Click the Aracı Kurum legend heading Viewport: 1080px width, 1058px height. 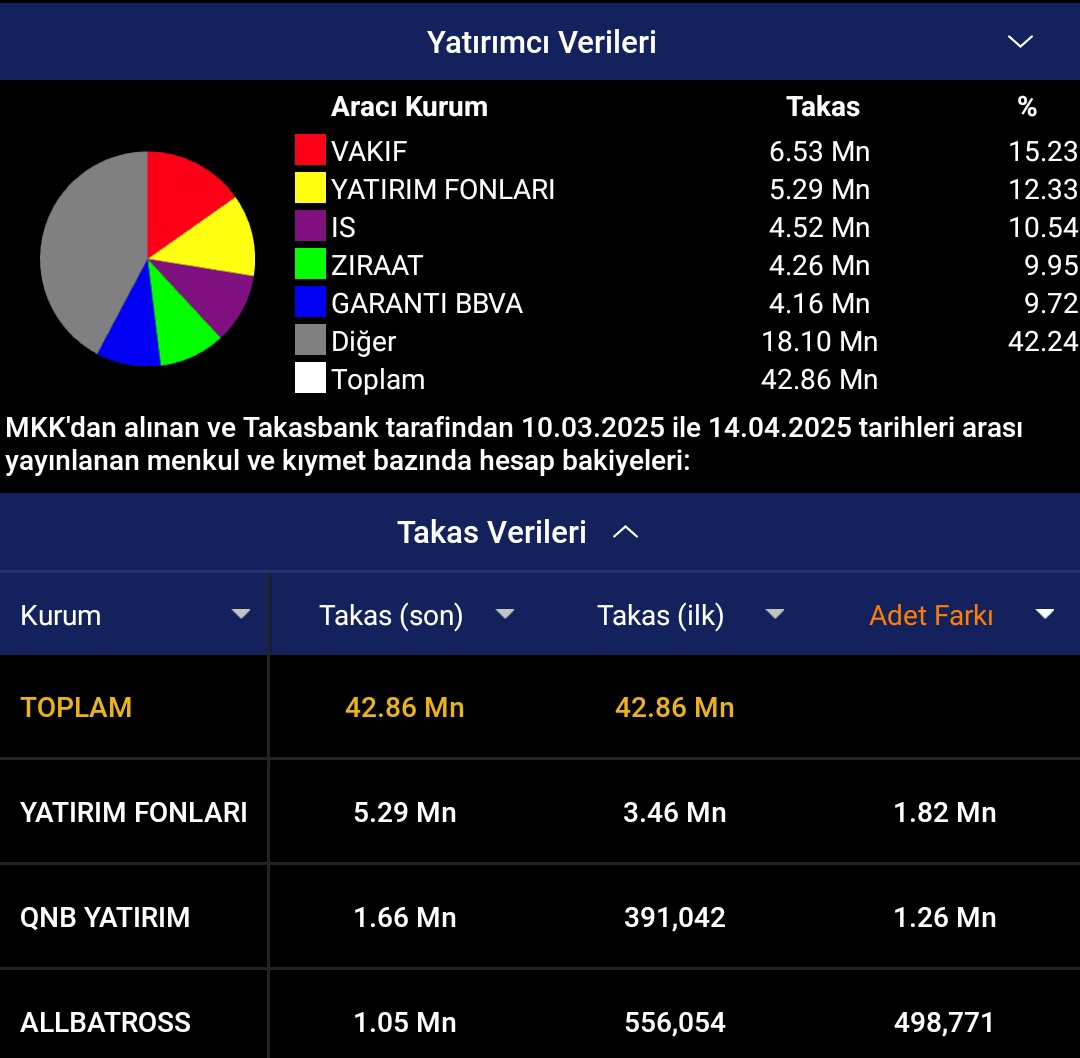[409, 107]
